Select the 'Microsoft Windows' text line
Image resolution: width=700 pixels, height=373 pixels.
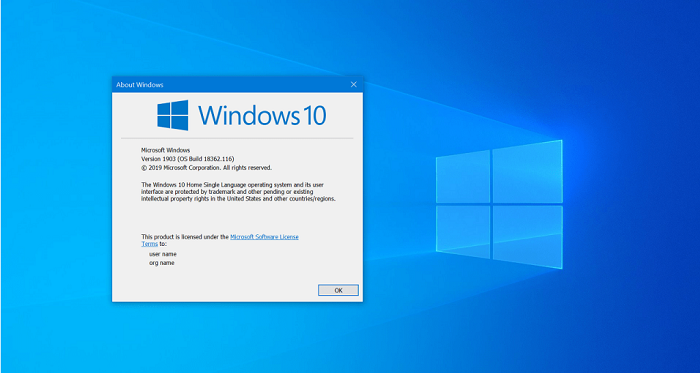click(166, 150)
